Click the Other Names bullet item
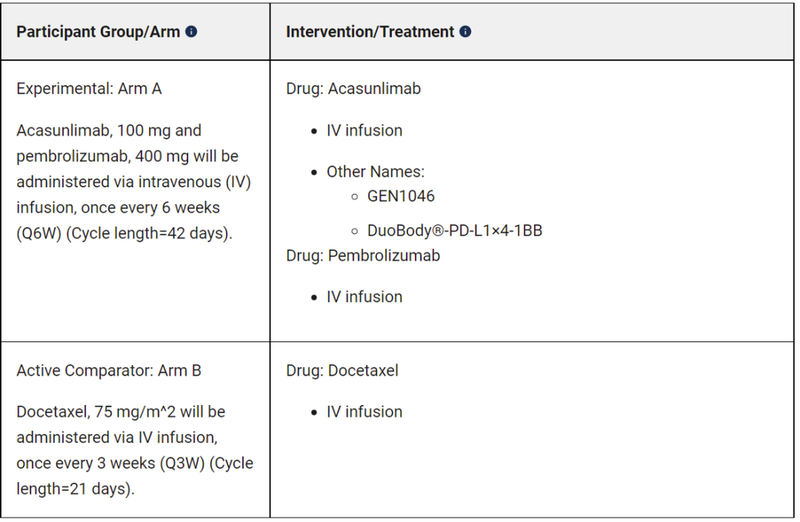Screen dimensions: 800x522 375,172
